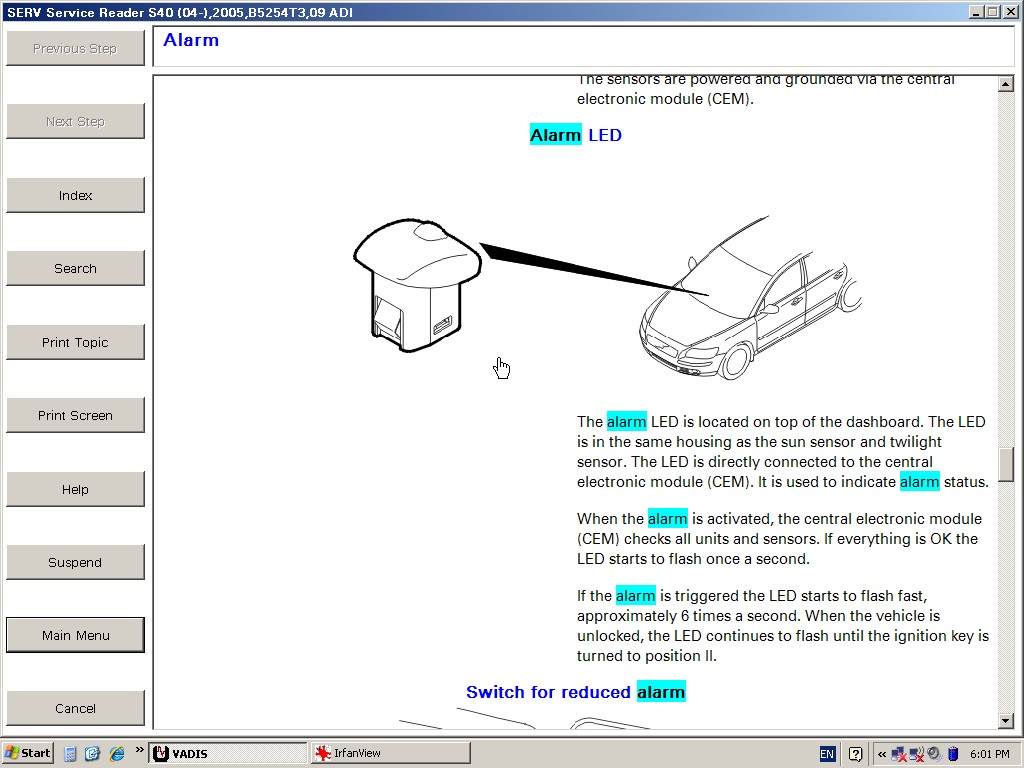Open the Search function
The image size is (1024, 768).
pyautogui.click(x=75, y=268)
